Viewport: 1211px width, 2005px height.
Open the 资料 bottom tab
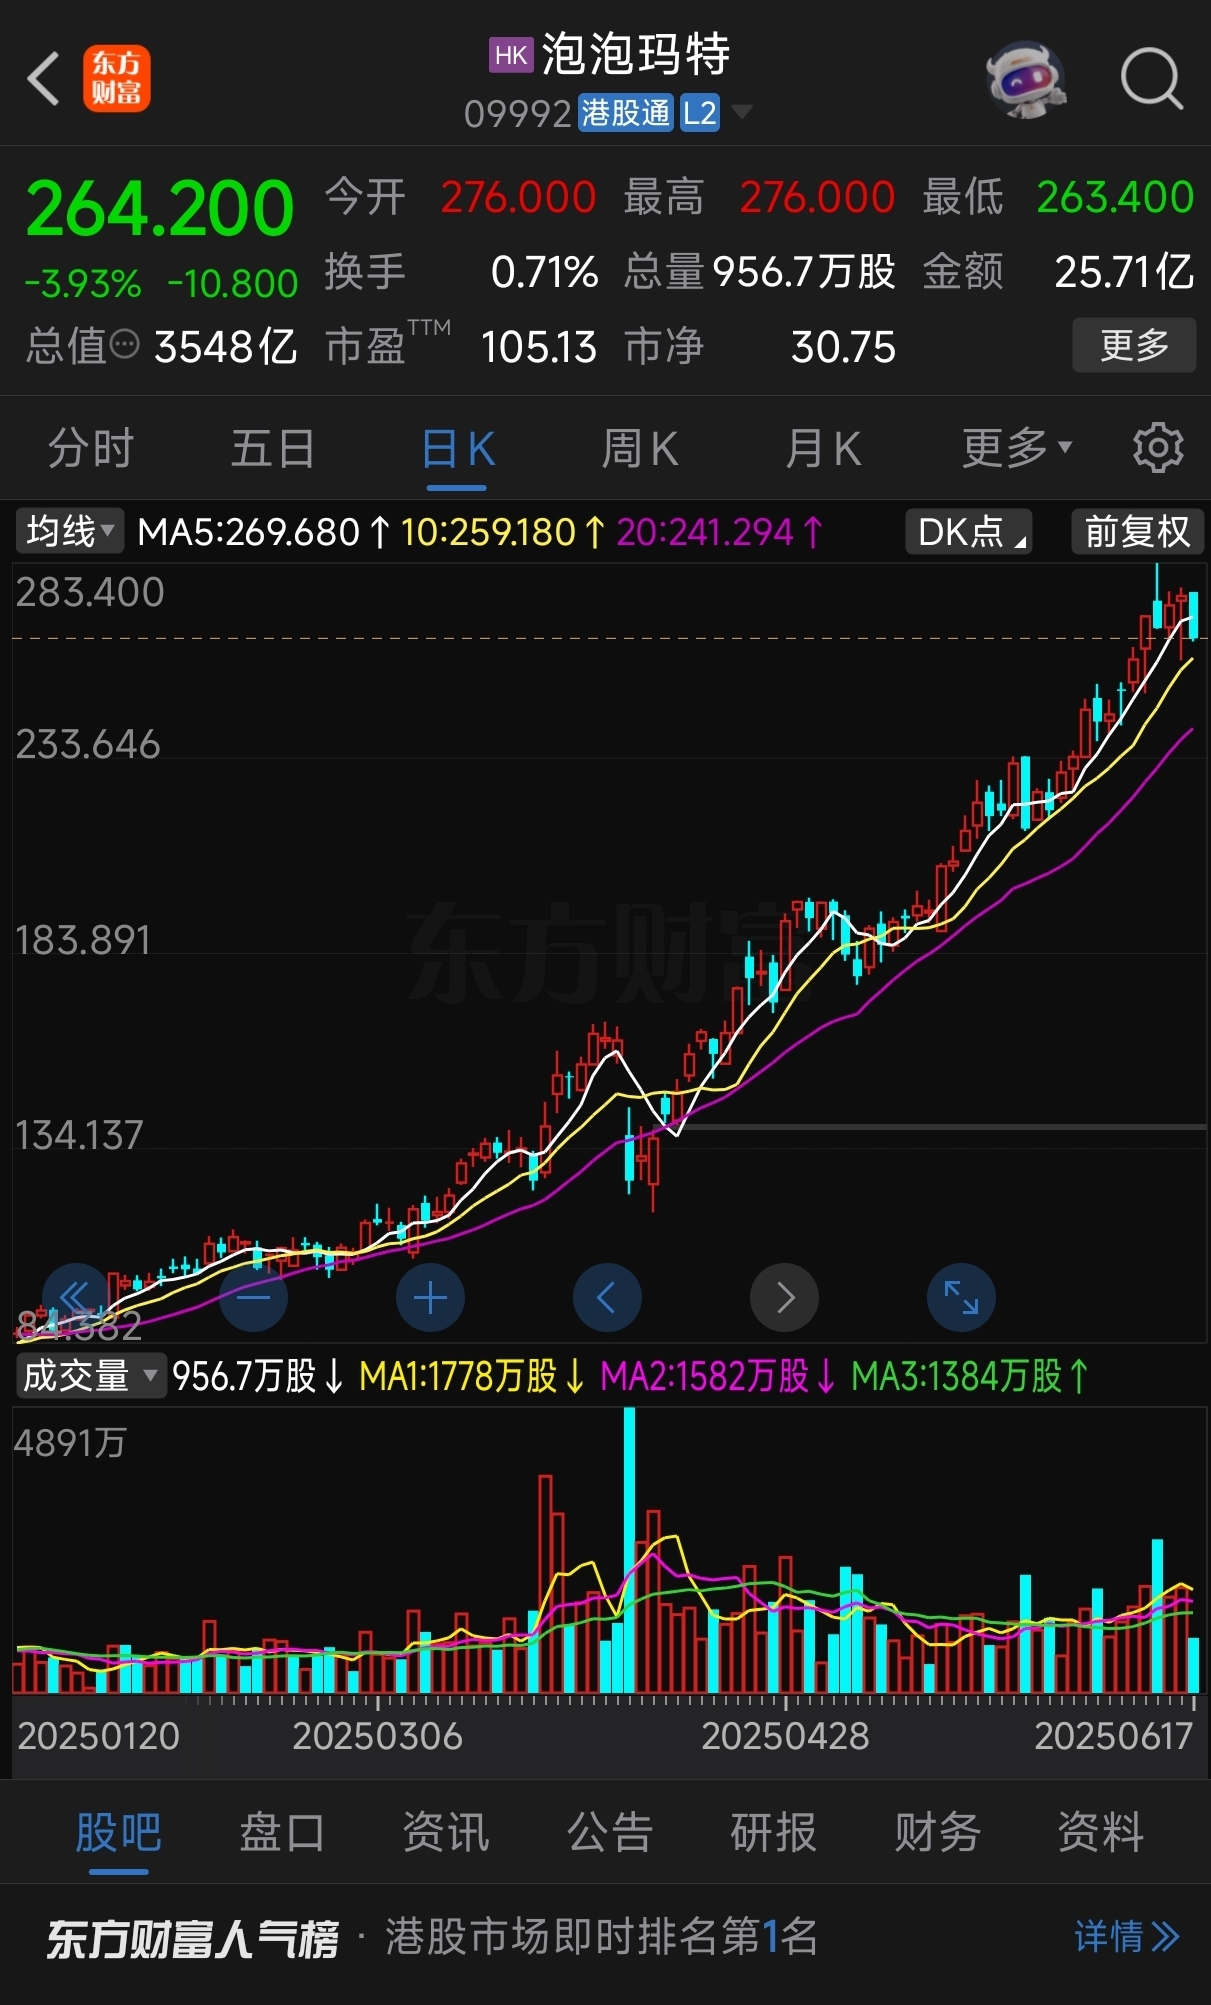click(1101, 1832)
